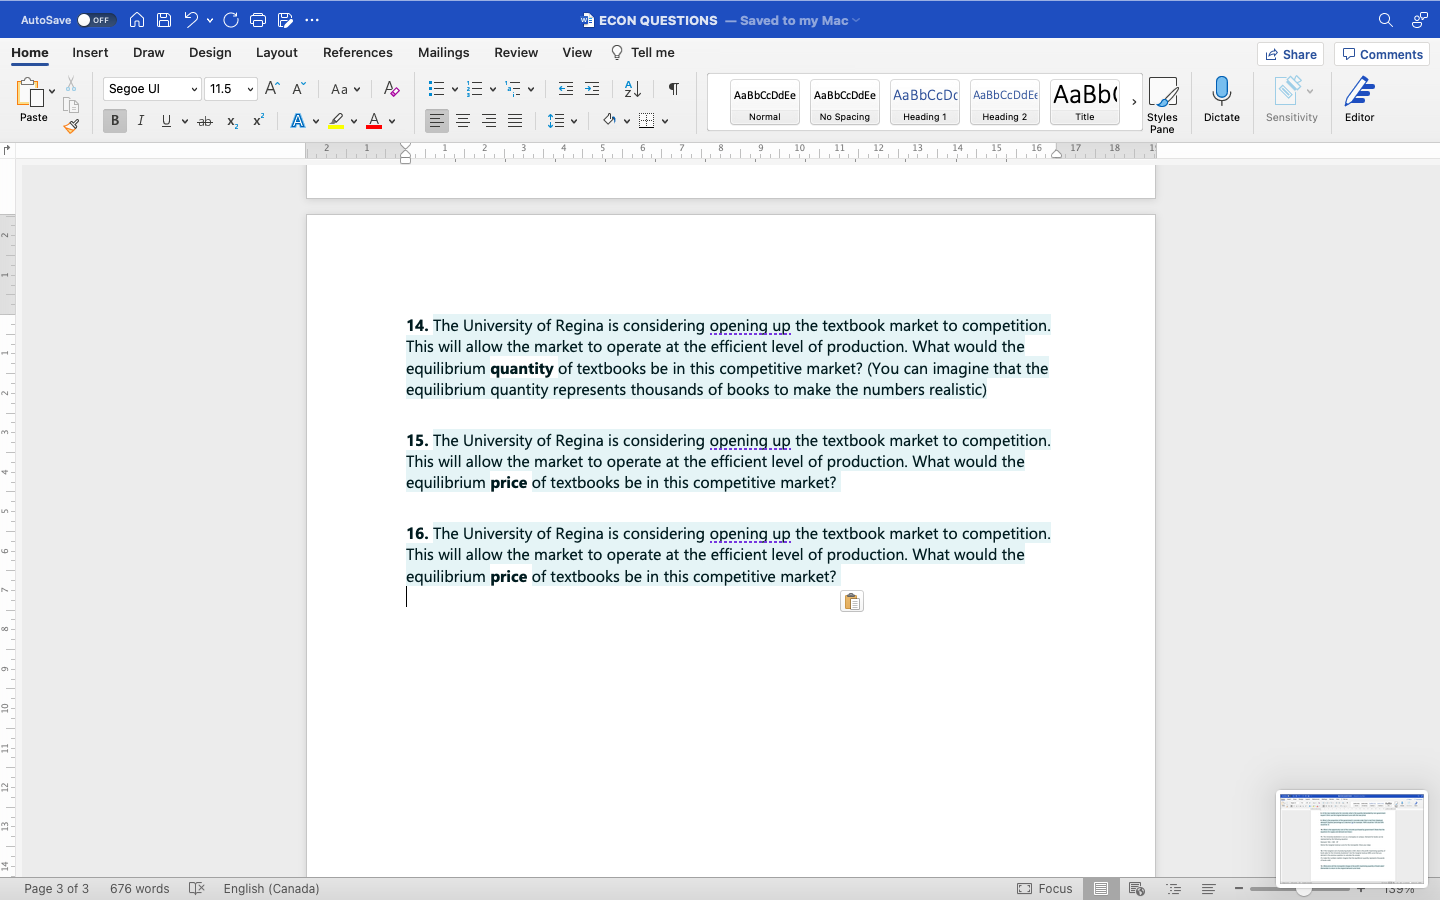1440x900 pixels.
Task: Show or hide paragraph marks
Action: [674, 89]
